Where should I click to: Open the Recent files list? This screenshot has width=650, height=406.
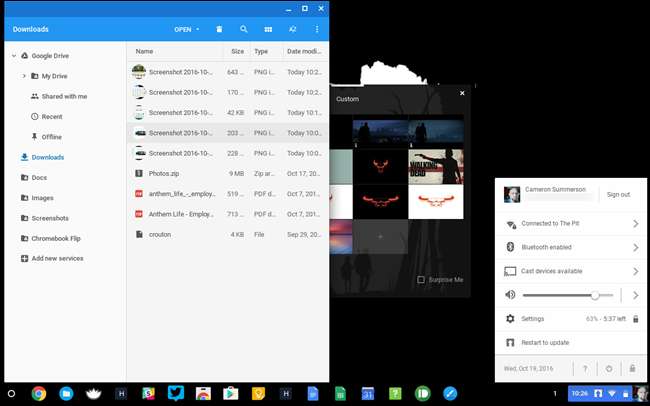(x=52, y=117)
